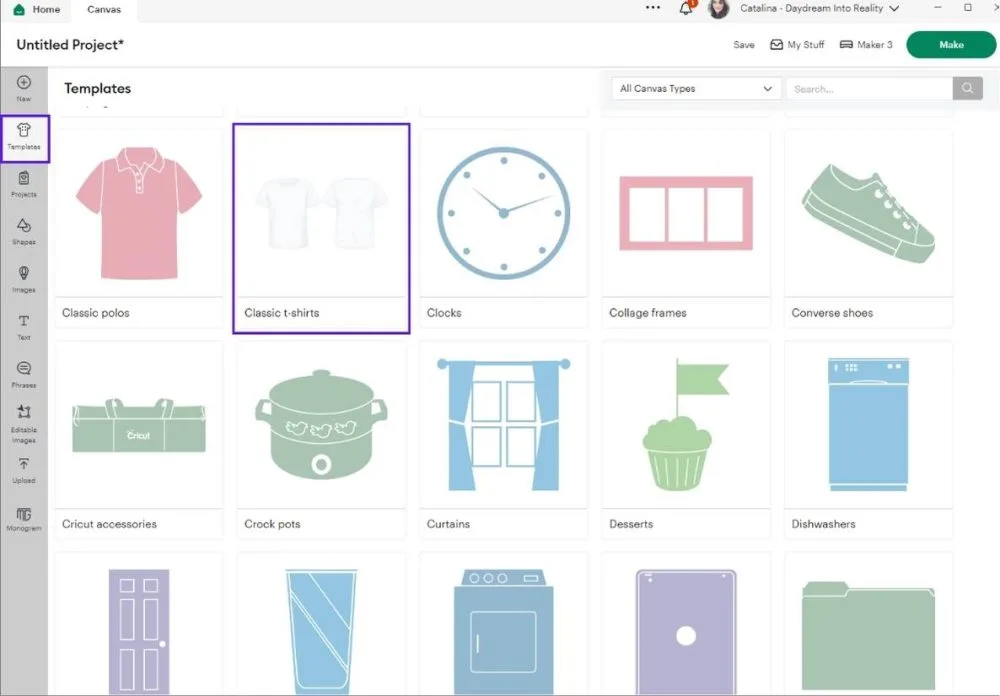Open the notifications bell icon

coord(686,8)
